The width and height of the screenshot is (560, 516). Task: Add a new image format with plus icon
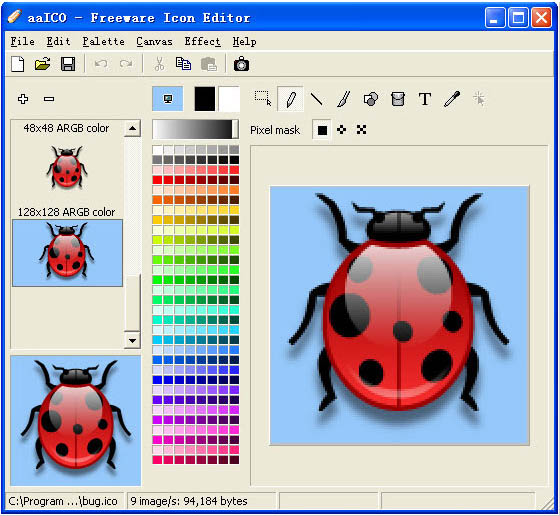pos(23,99)
